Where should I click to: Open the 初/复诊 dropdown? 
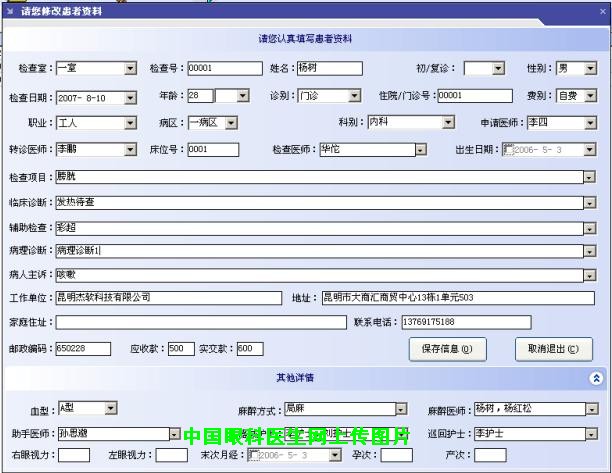(499, 69)
